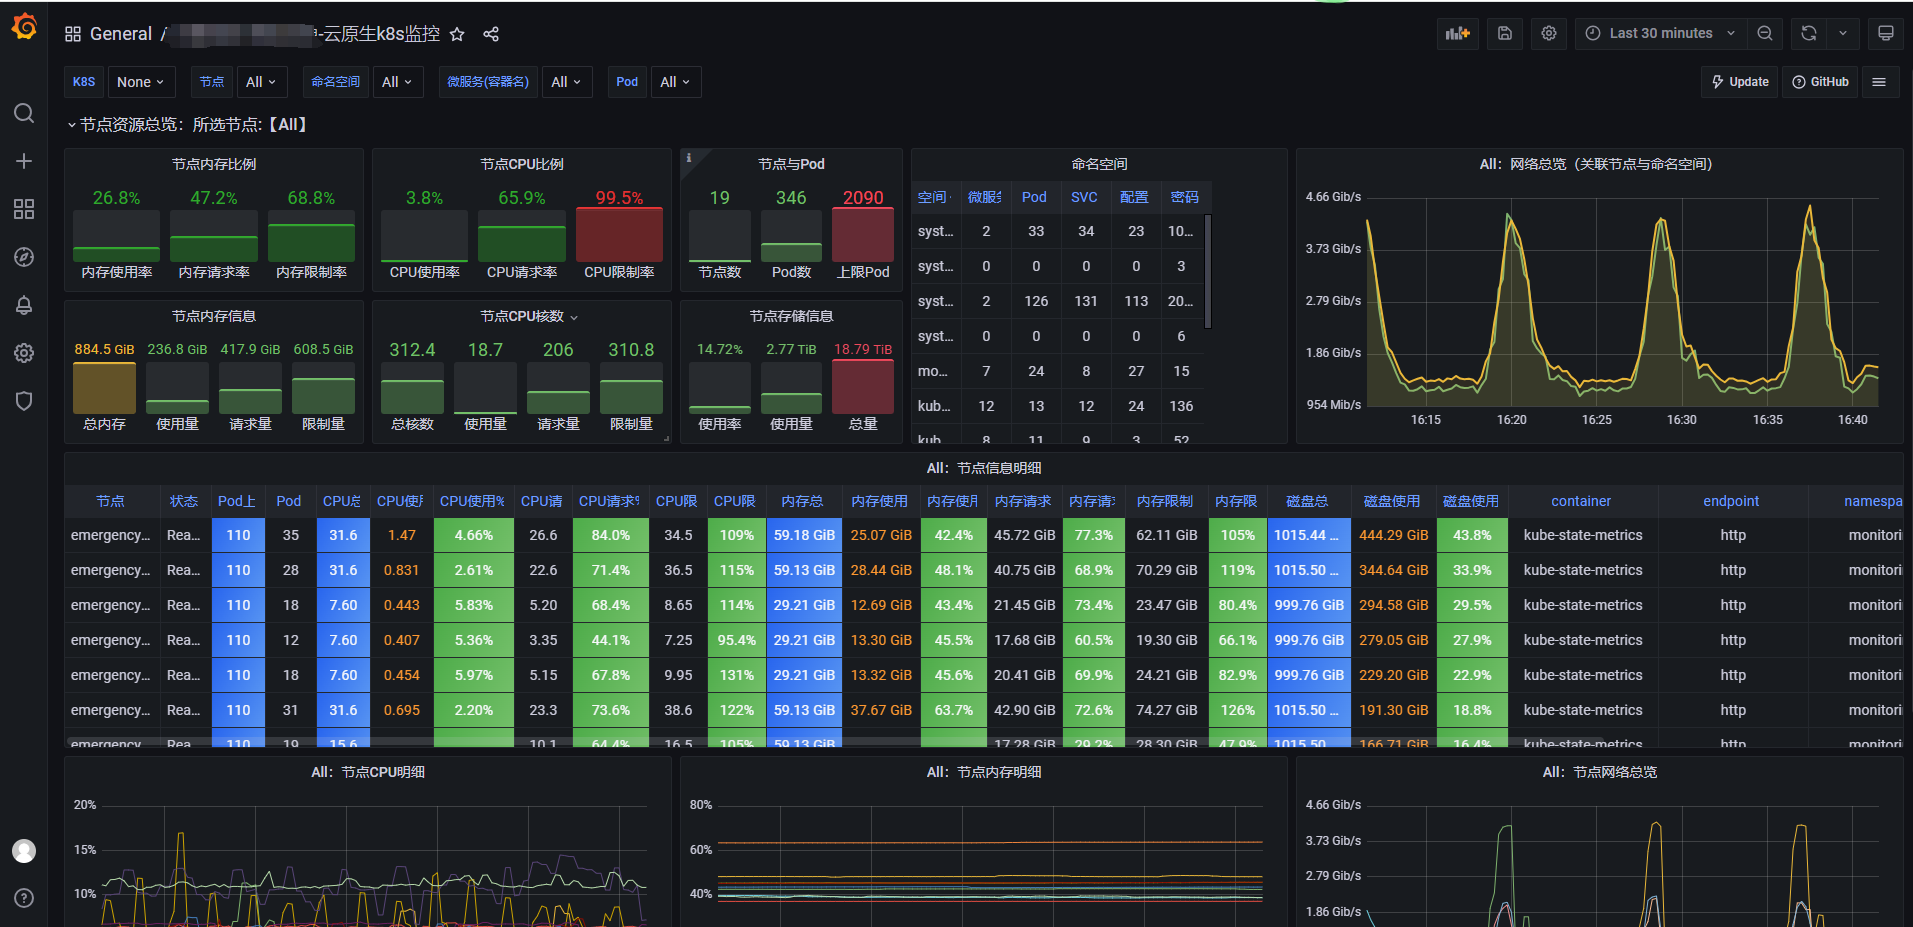
Task: Zoom out the time range
Action: pyautogui.click(x=1765, y=33)
